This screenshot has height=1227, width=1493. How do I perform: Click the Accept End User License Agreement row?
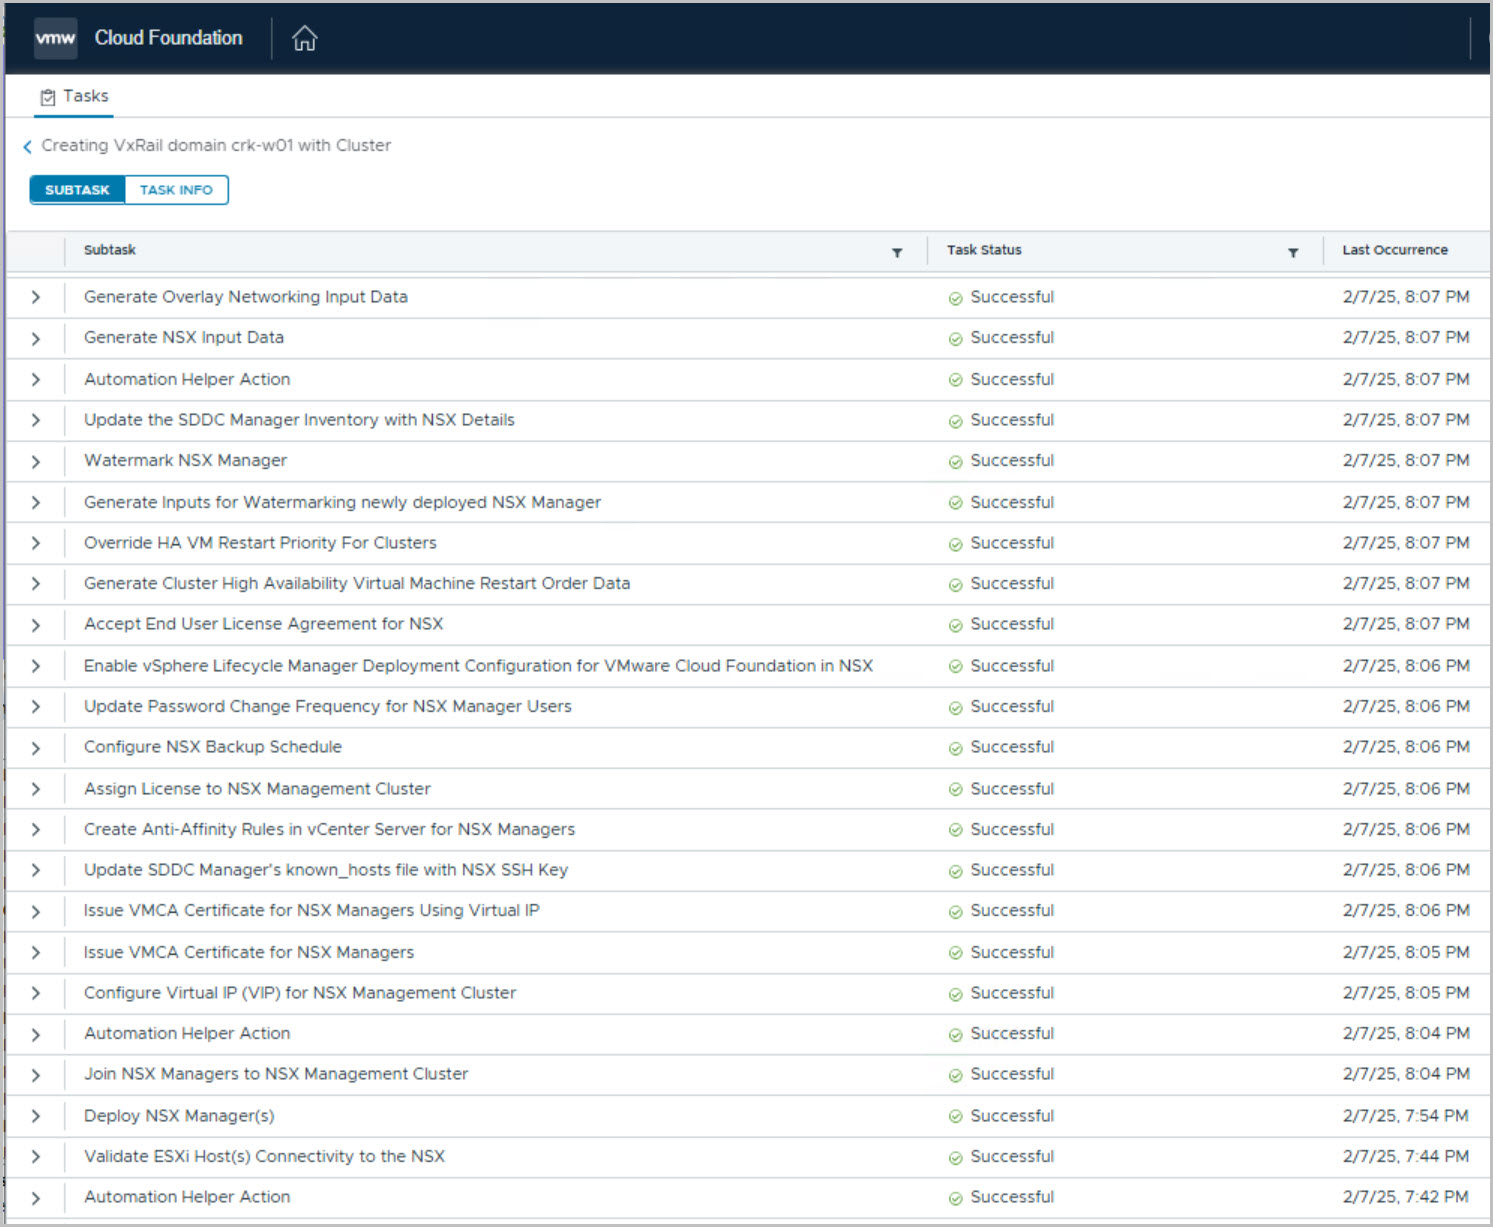pos(263,624)
